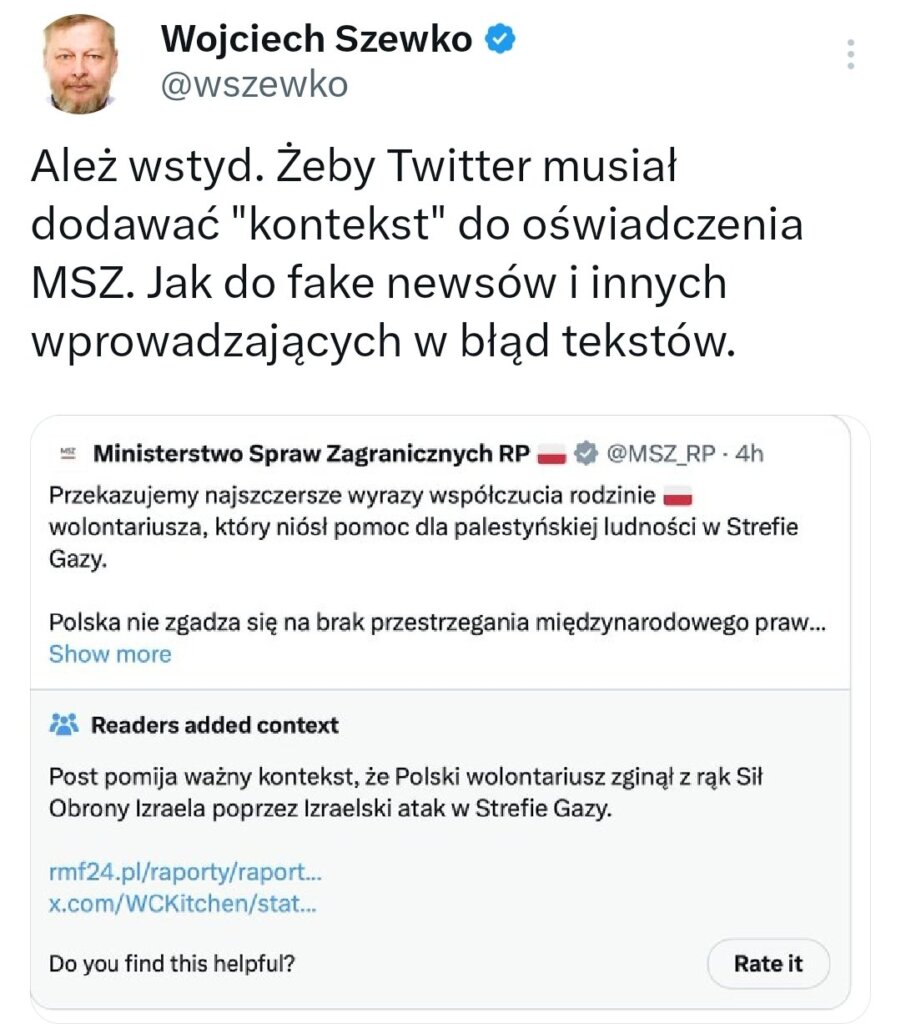Viewport: 901px width, 1024px height.
Task: Open the @wszewko handle
Action: 255,85
